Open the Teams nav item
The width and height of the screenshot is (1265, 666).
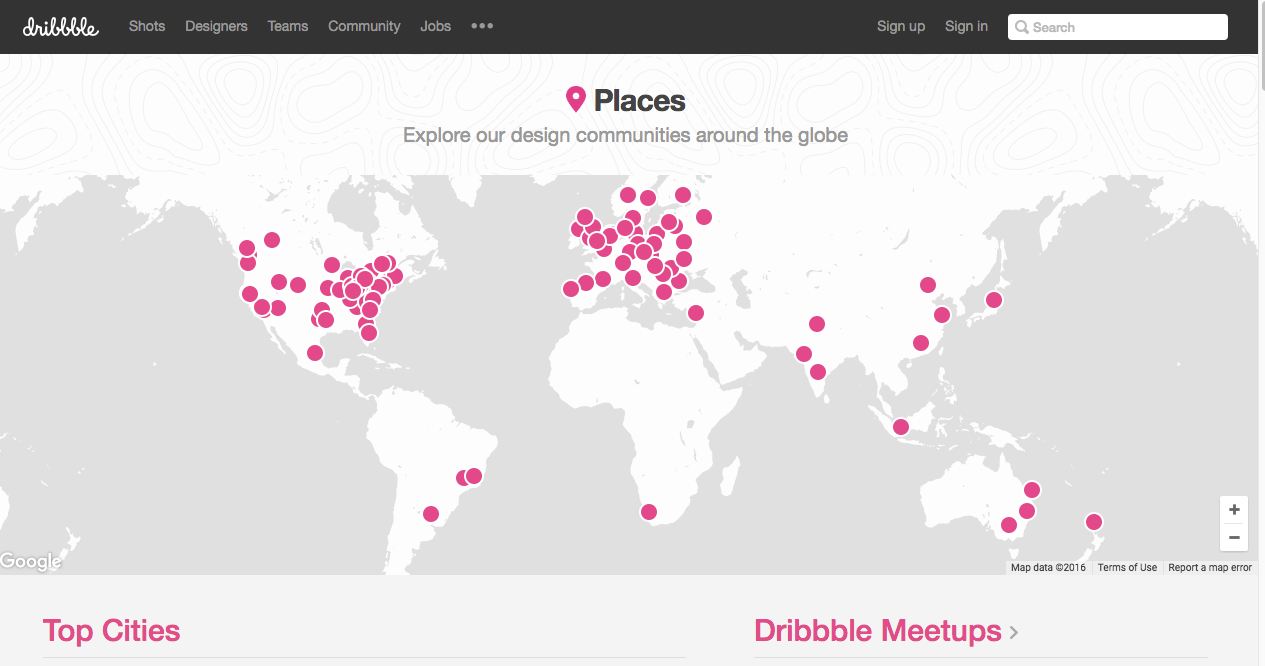pos(288,26)
